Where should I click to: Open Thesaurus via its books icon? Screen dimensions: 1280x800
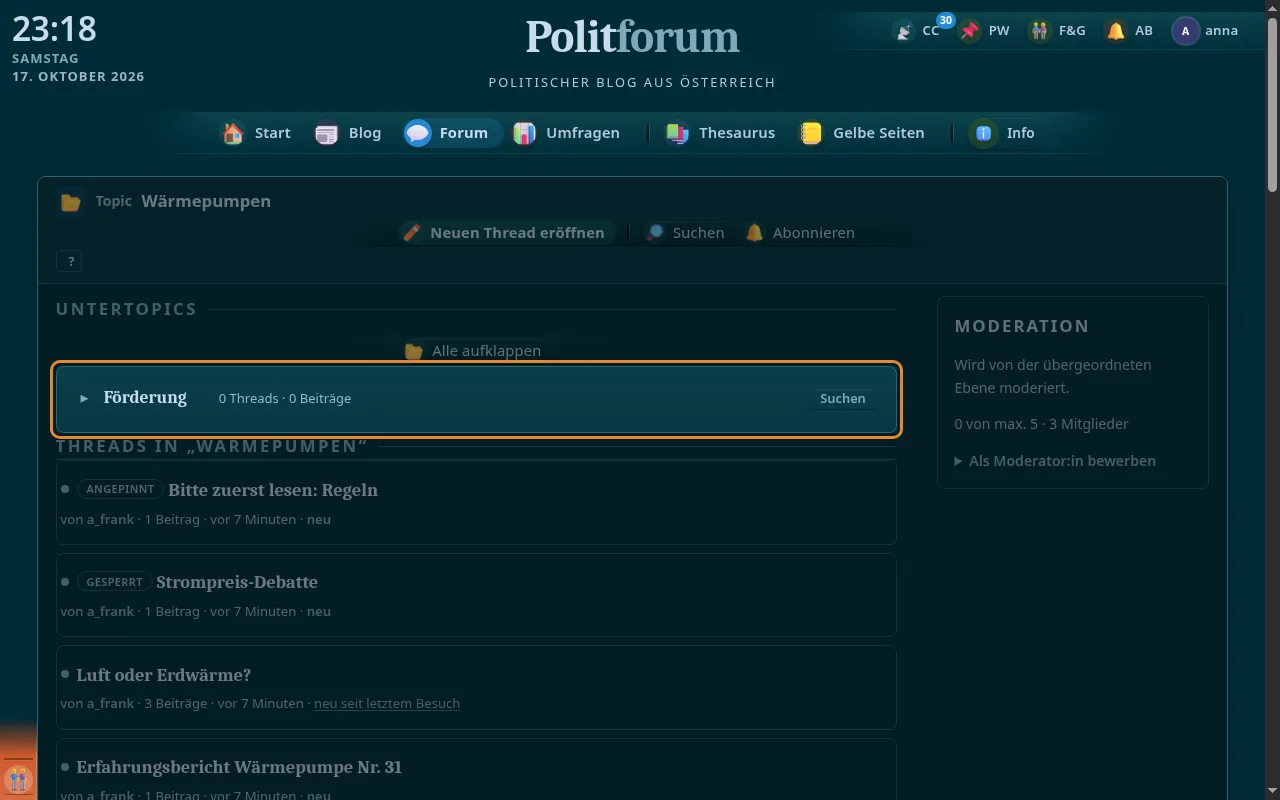(x=678, y=133)
